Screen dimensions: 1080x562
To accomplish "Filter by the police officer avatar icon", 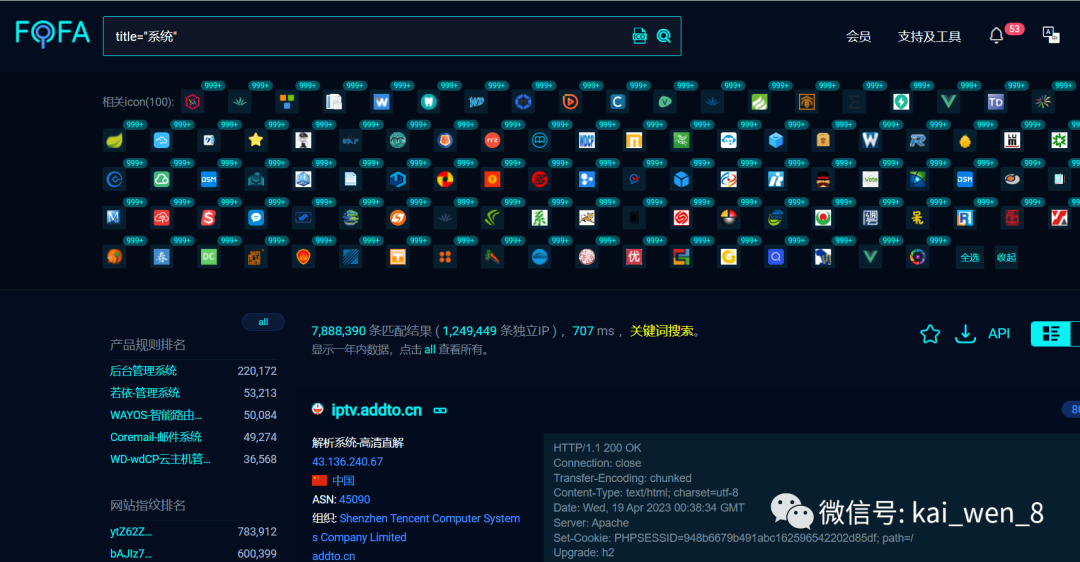I will click(303, 140).
